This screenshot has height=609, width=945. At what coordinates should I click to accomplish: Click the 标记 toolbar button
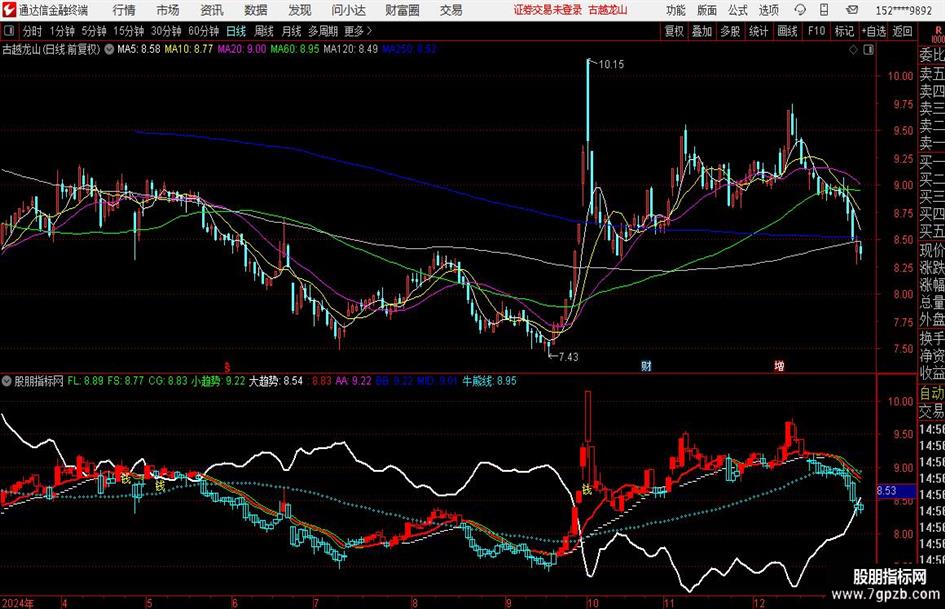point(844,31)
